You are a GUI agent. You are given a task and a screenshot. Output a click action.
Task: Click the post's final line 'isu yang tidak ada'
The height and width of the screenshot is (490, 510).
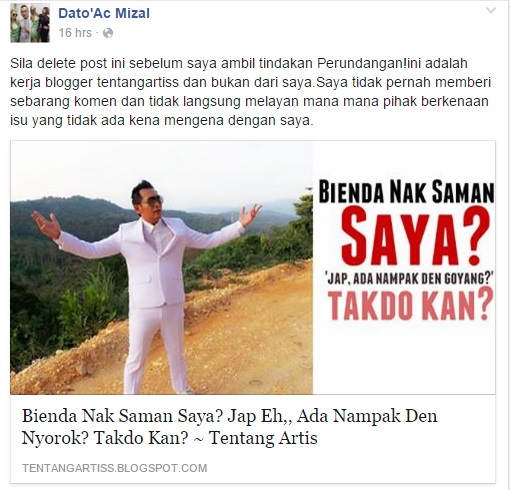coord(162,120)
